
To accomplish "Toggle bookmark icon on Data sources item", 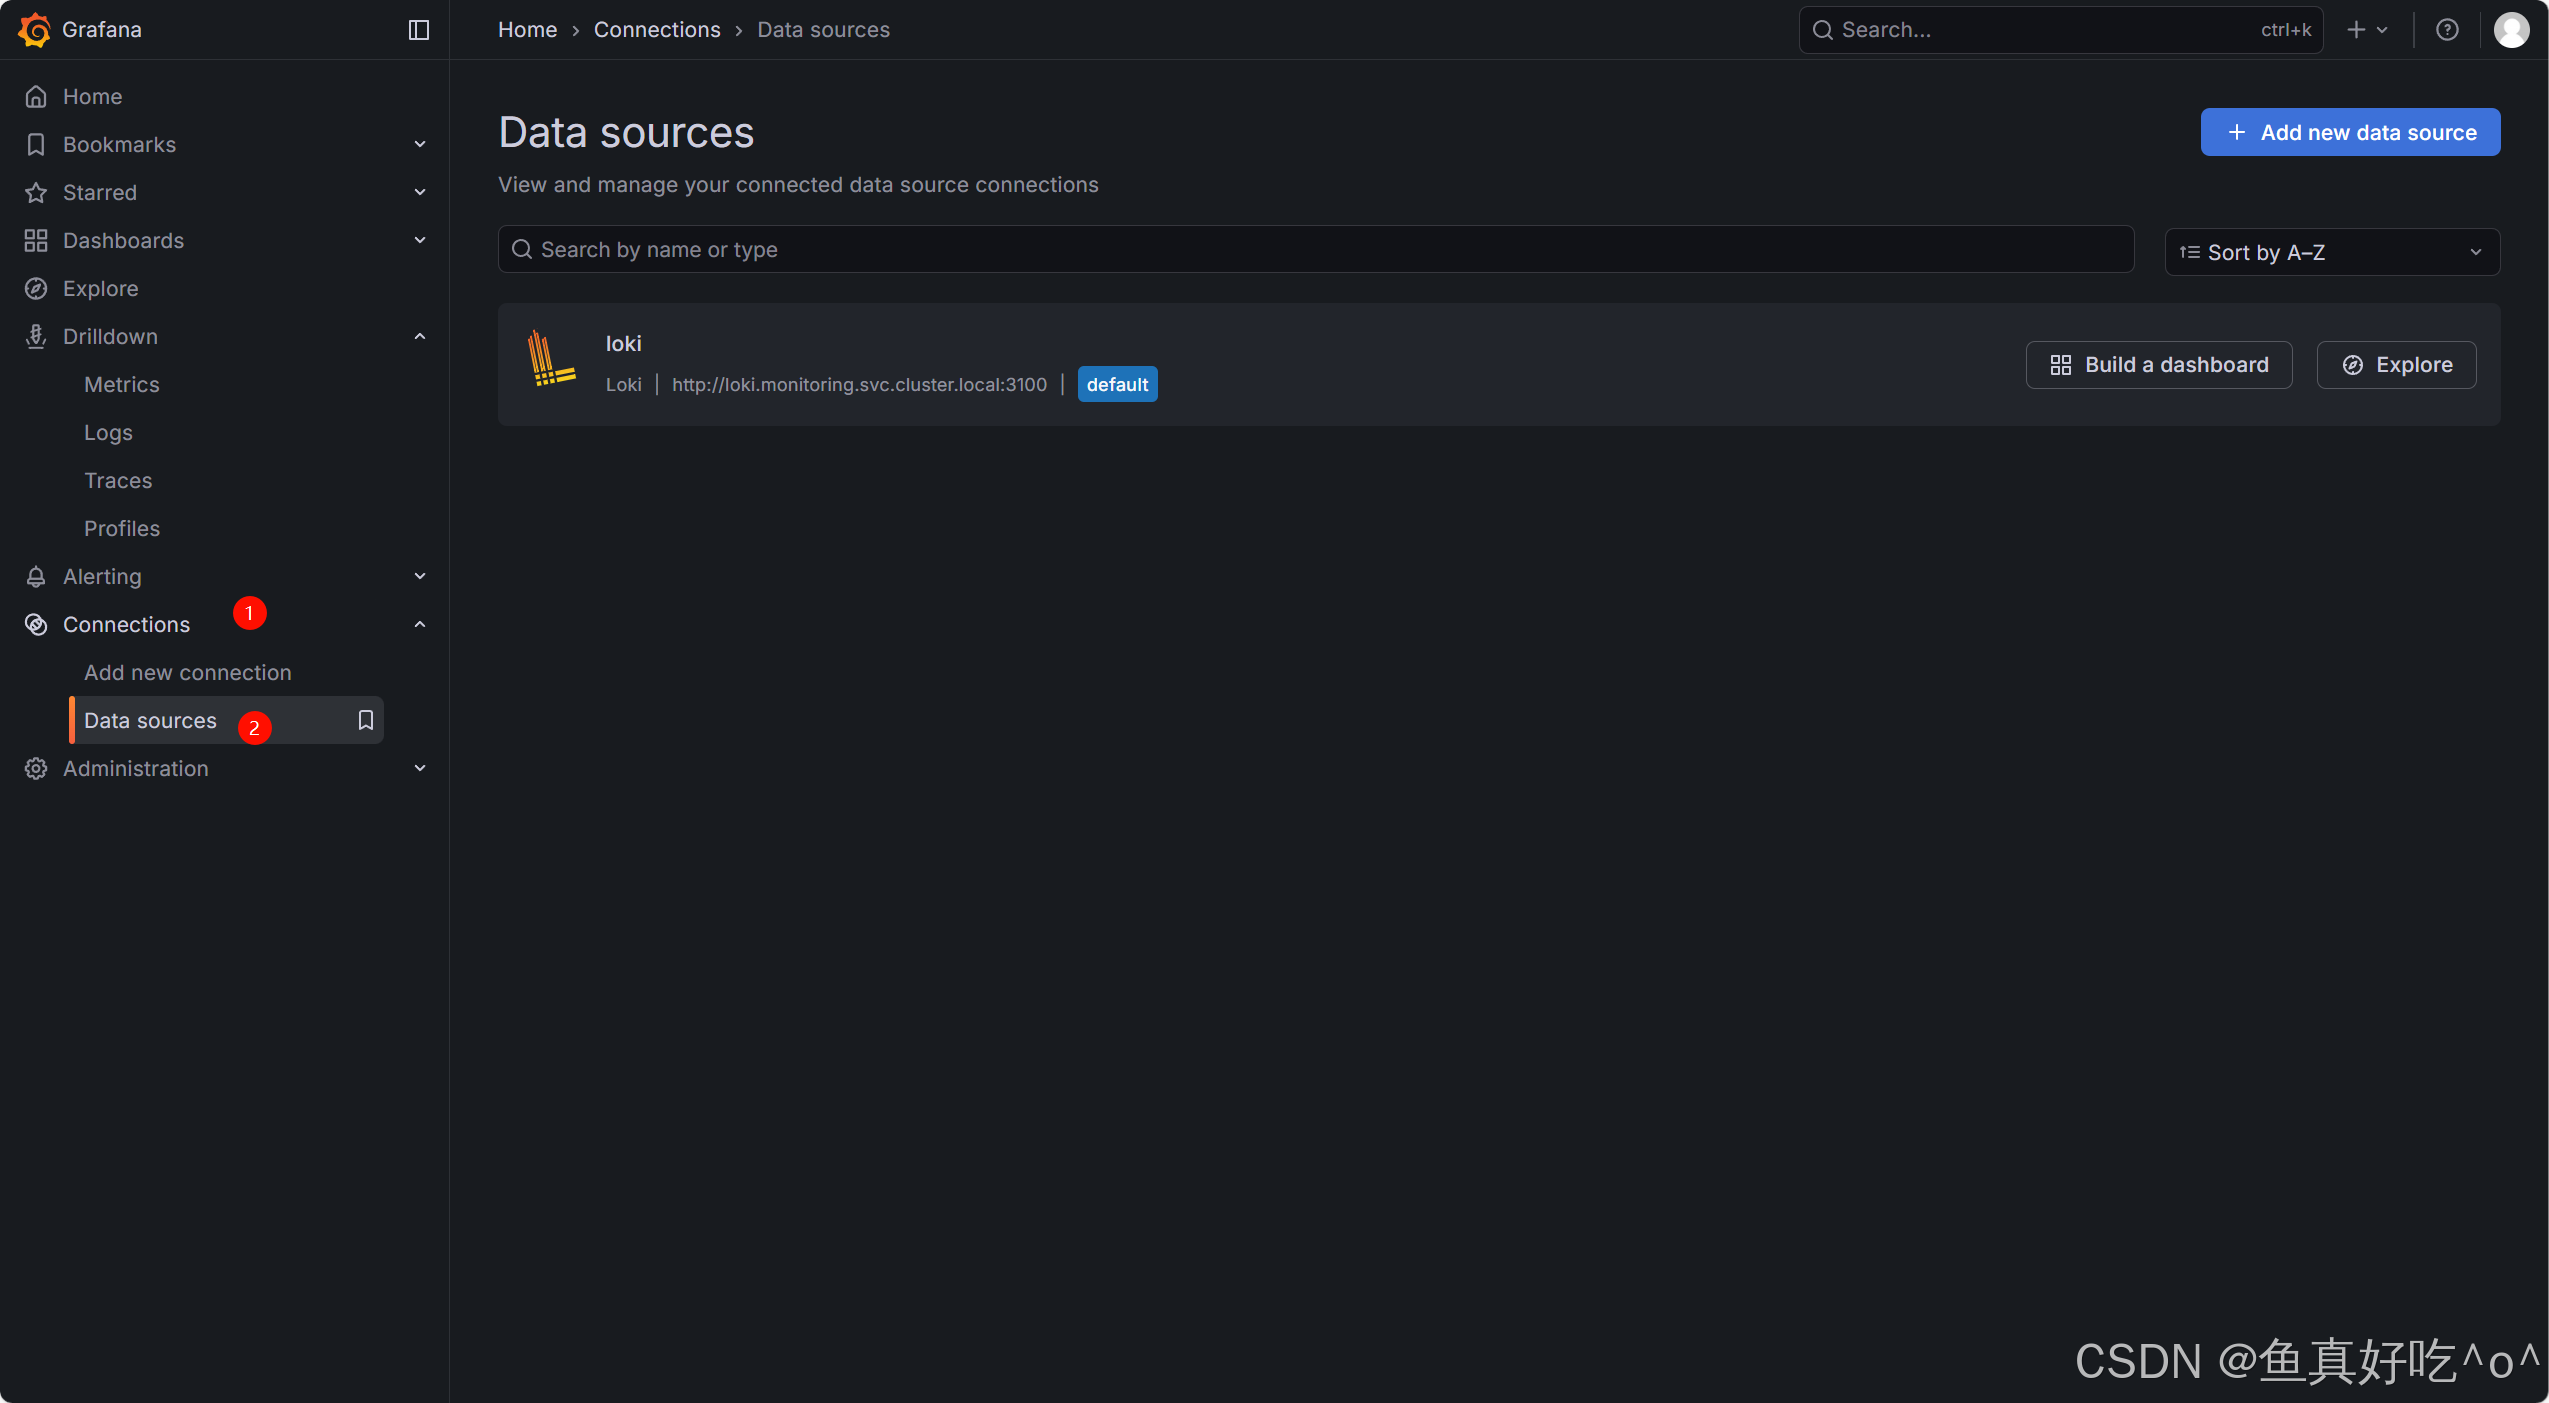I will [x=366, y=720].
